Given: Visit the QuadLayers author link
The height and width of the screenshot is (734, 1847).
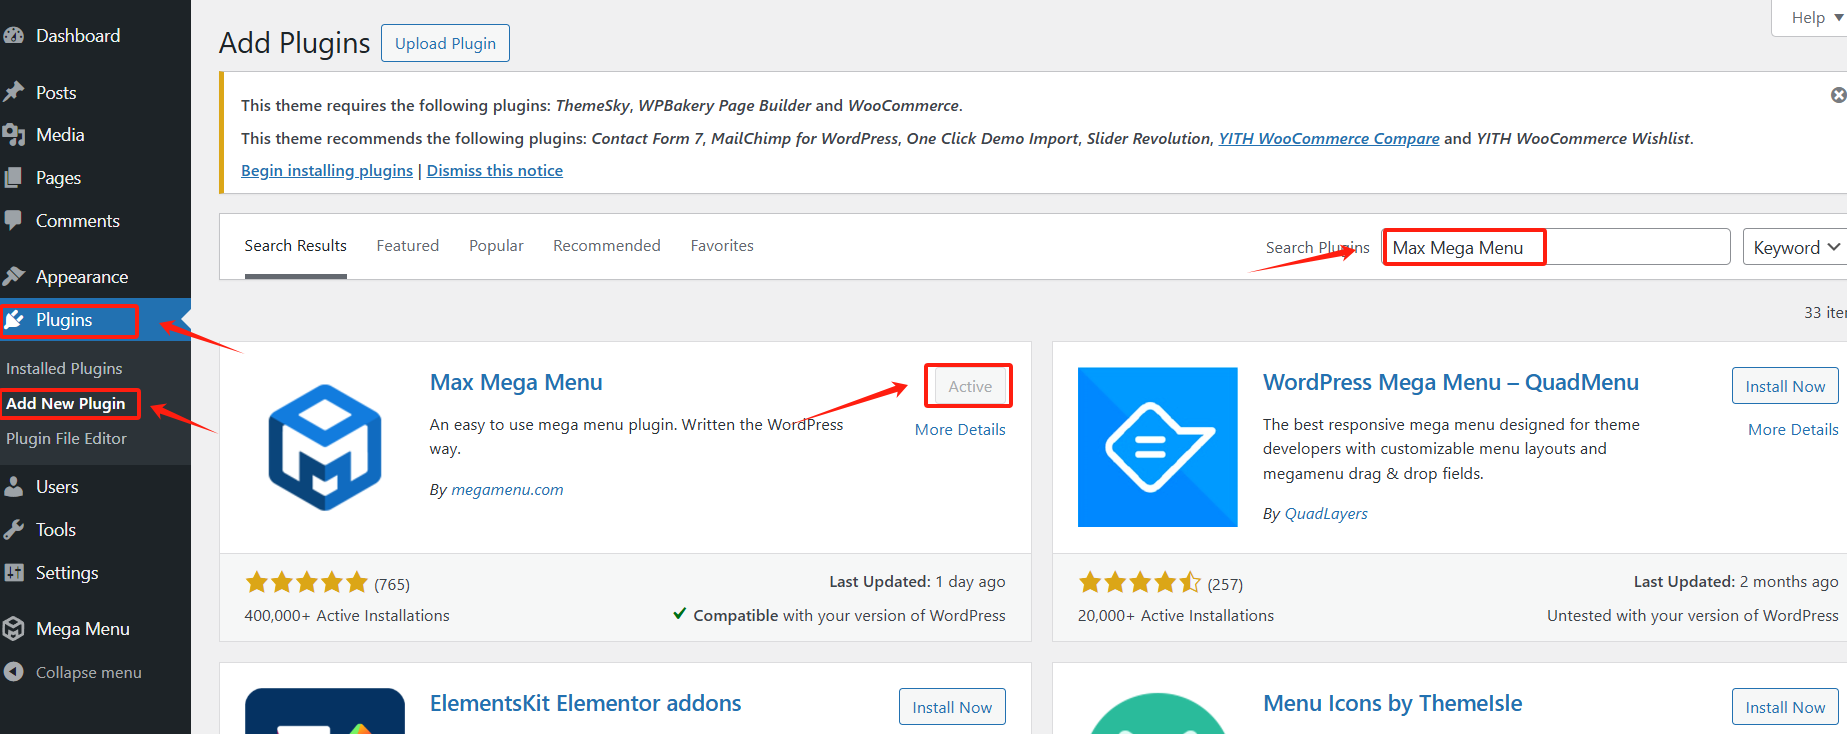Looking at the screenshot, I should [x=1326, y=514].
